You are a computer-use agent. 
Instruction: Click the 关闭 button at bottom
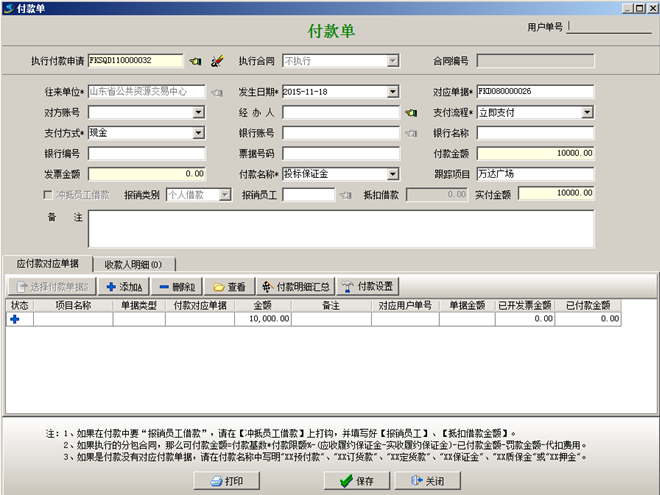425,480
